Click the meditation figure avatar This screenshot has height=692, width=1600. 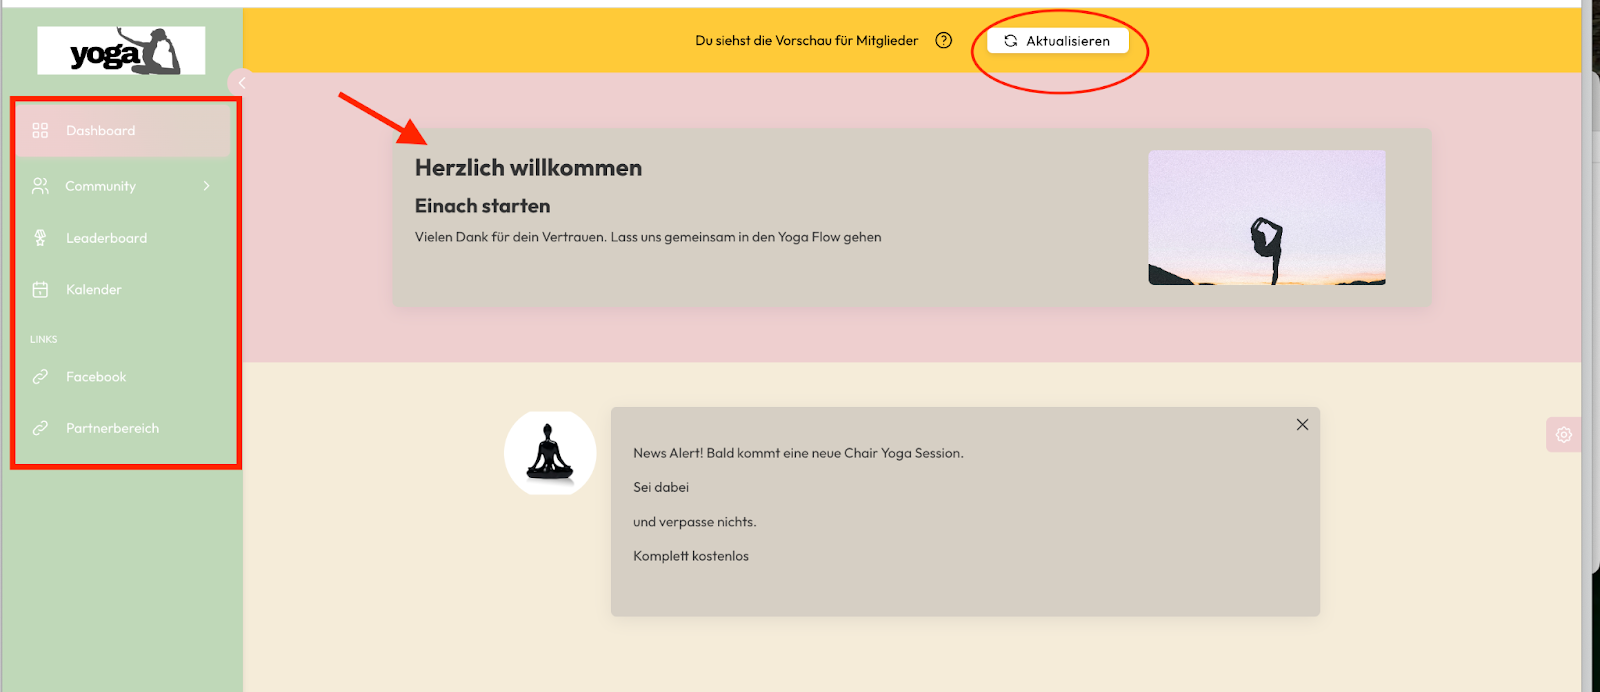pos(550,453)
